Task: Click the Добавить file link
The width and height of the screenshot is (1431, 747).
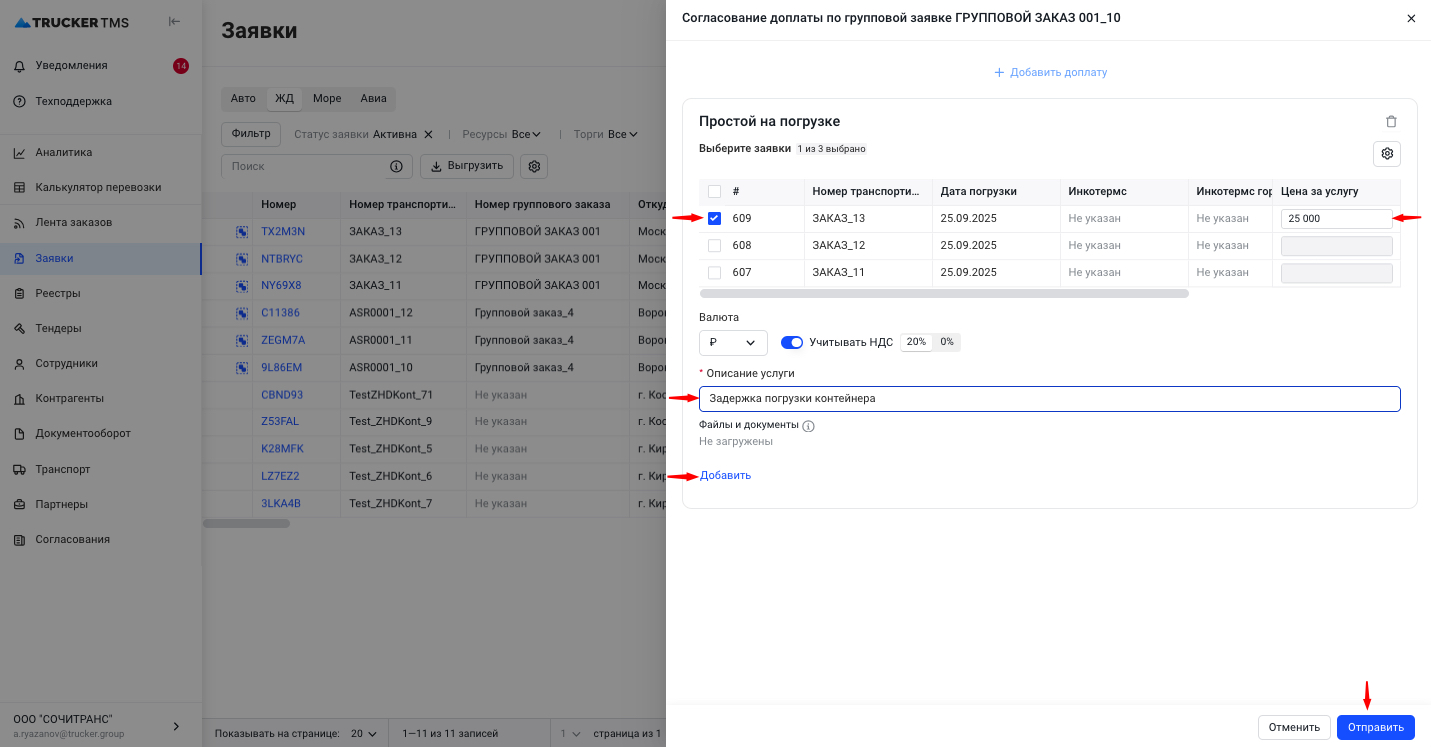Action: coord(726,476)
